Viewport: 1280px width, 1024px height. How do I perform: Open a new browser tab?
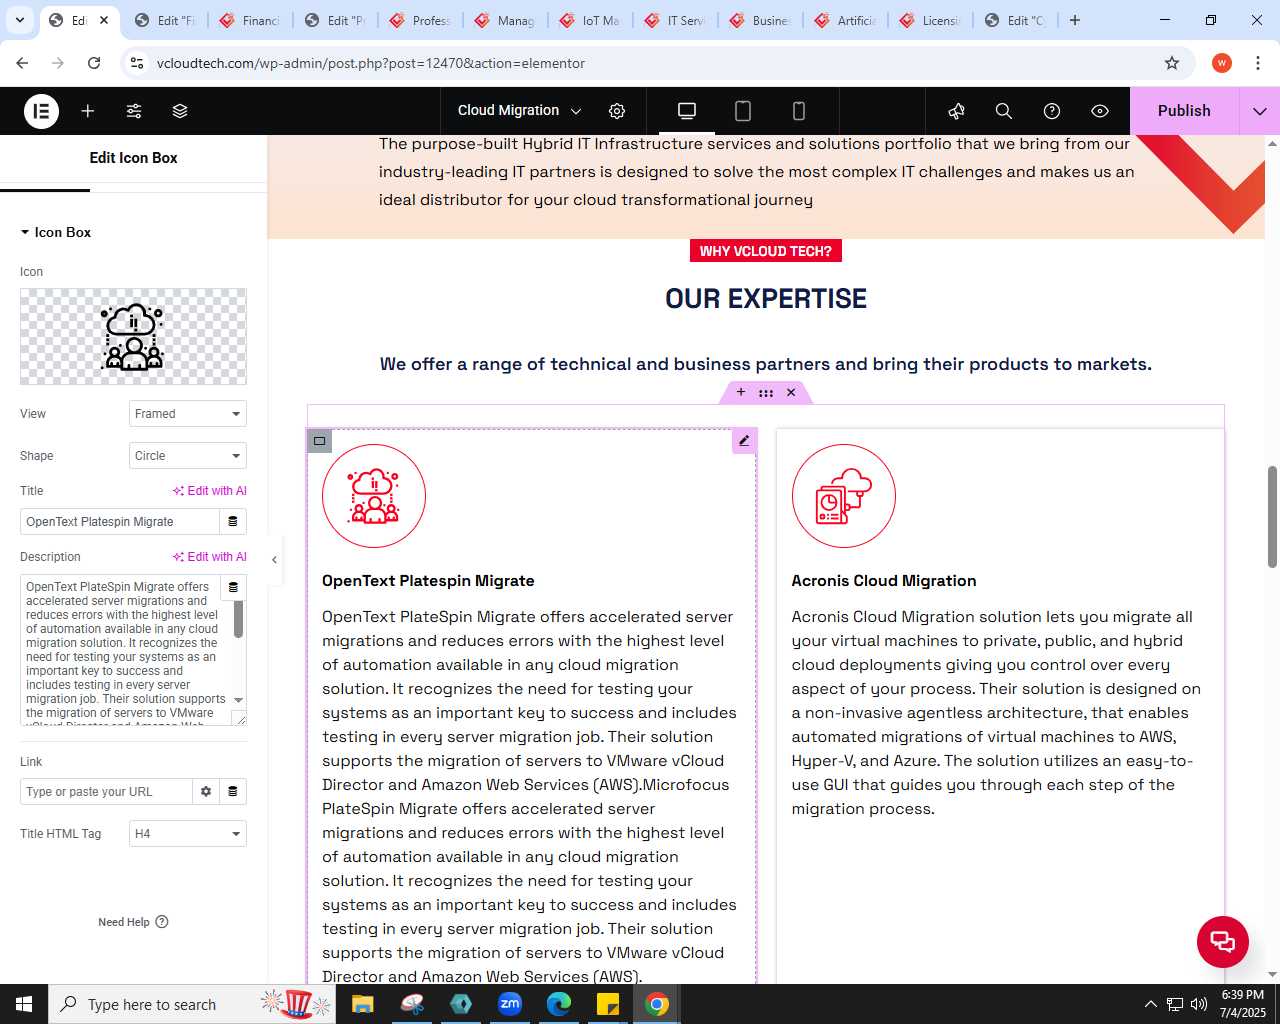[x=1075, y=20]
